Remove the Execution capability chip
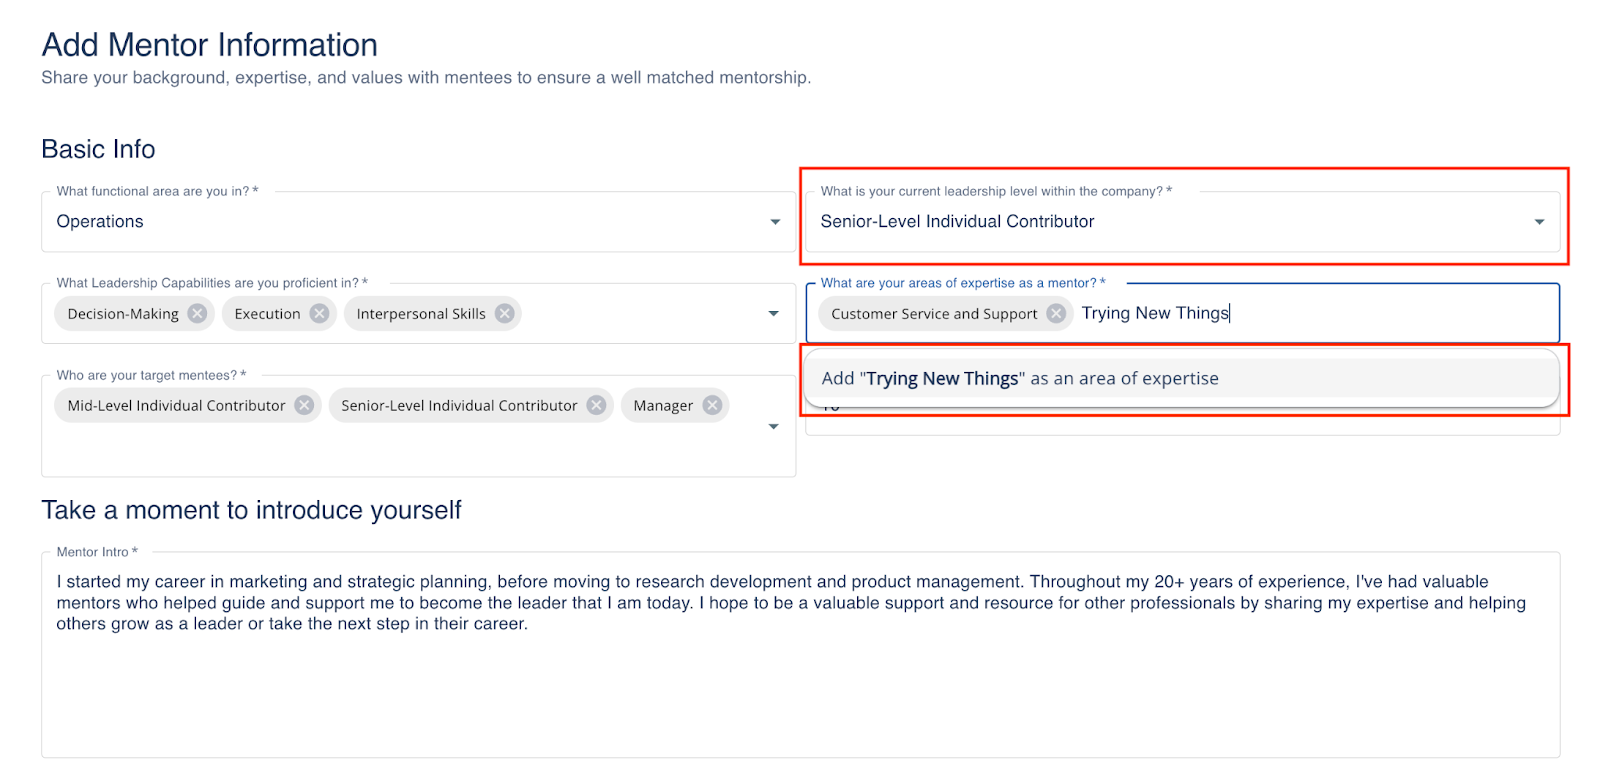Viewport: 1600px width, 775px height. (x=319, y=314)
